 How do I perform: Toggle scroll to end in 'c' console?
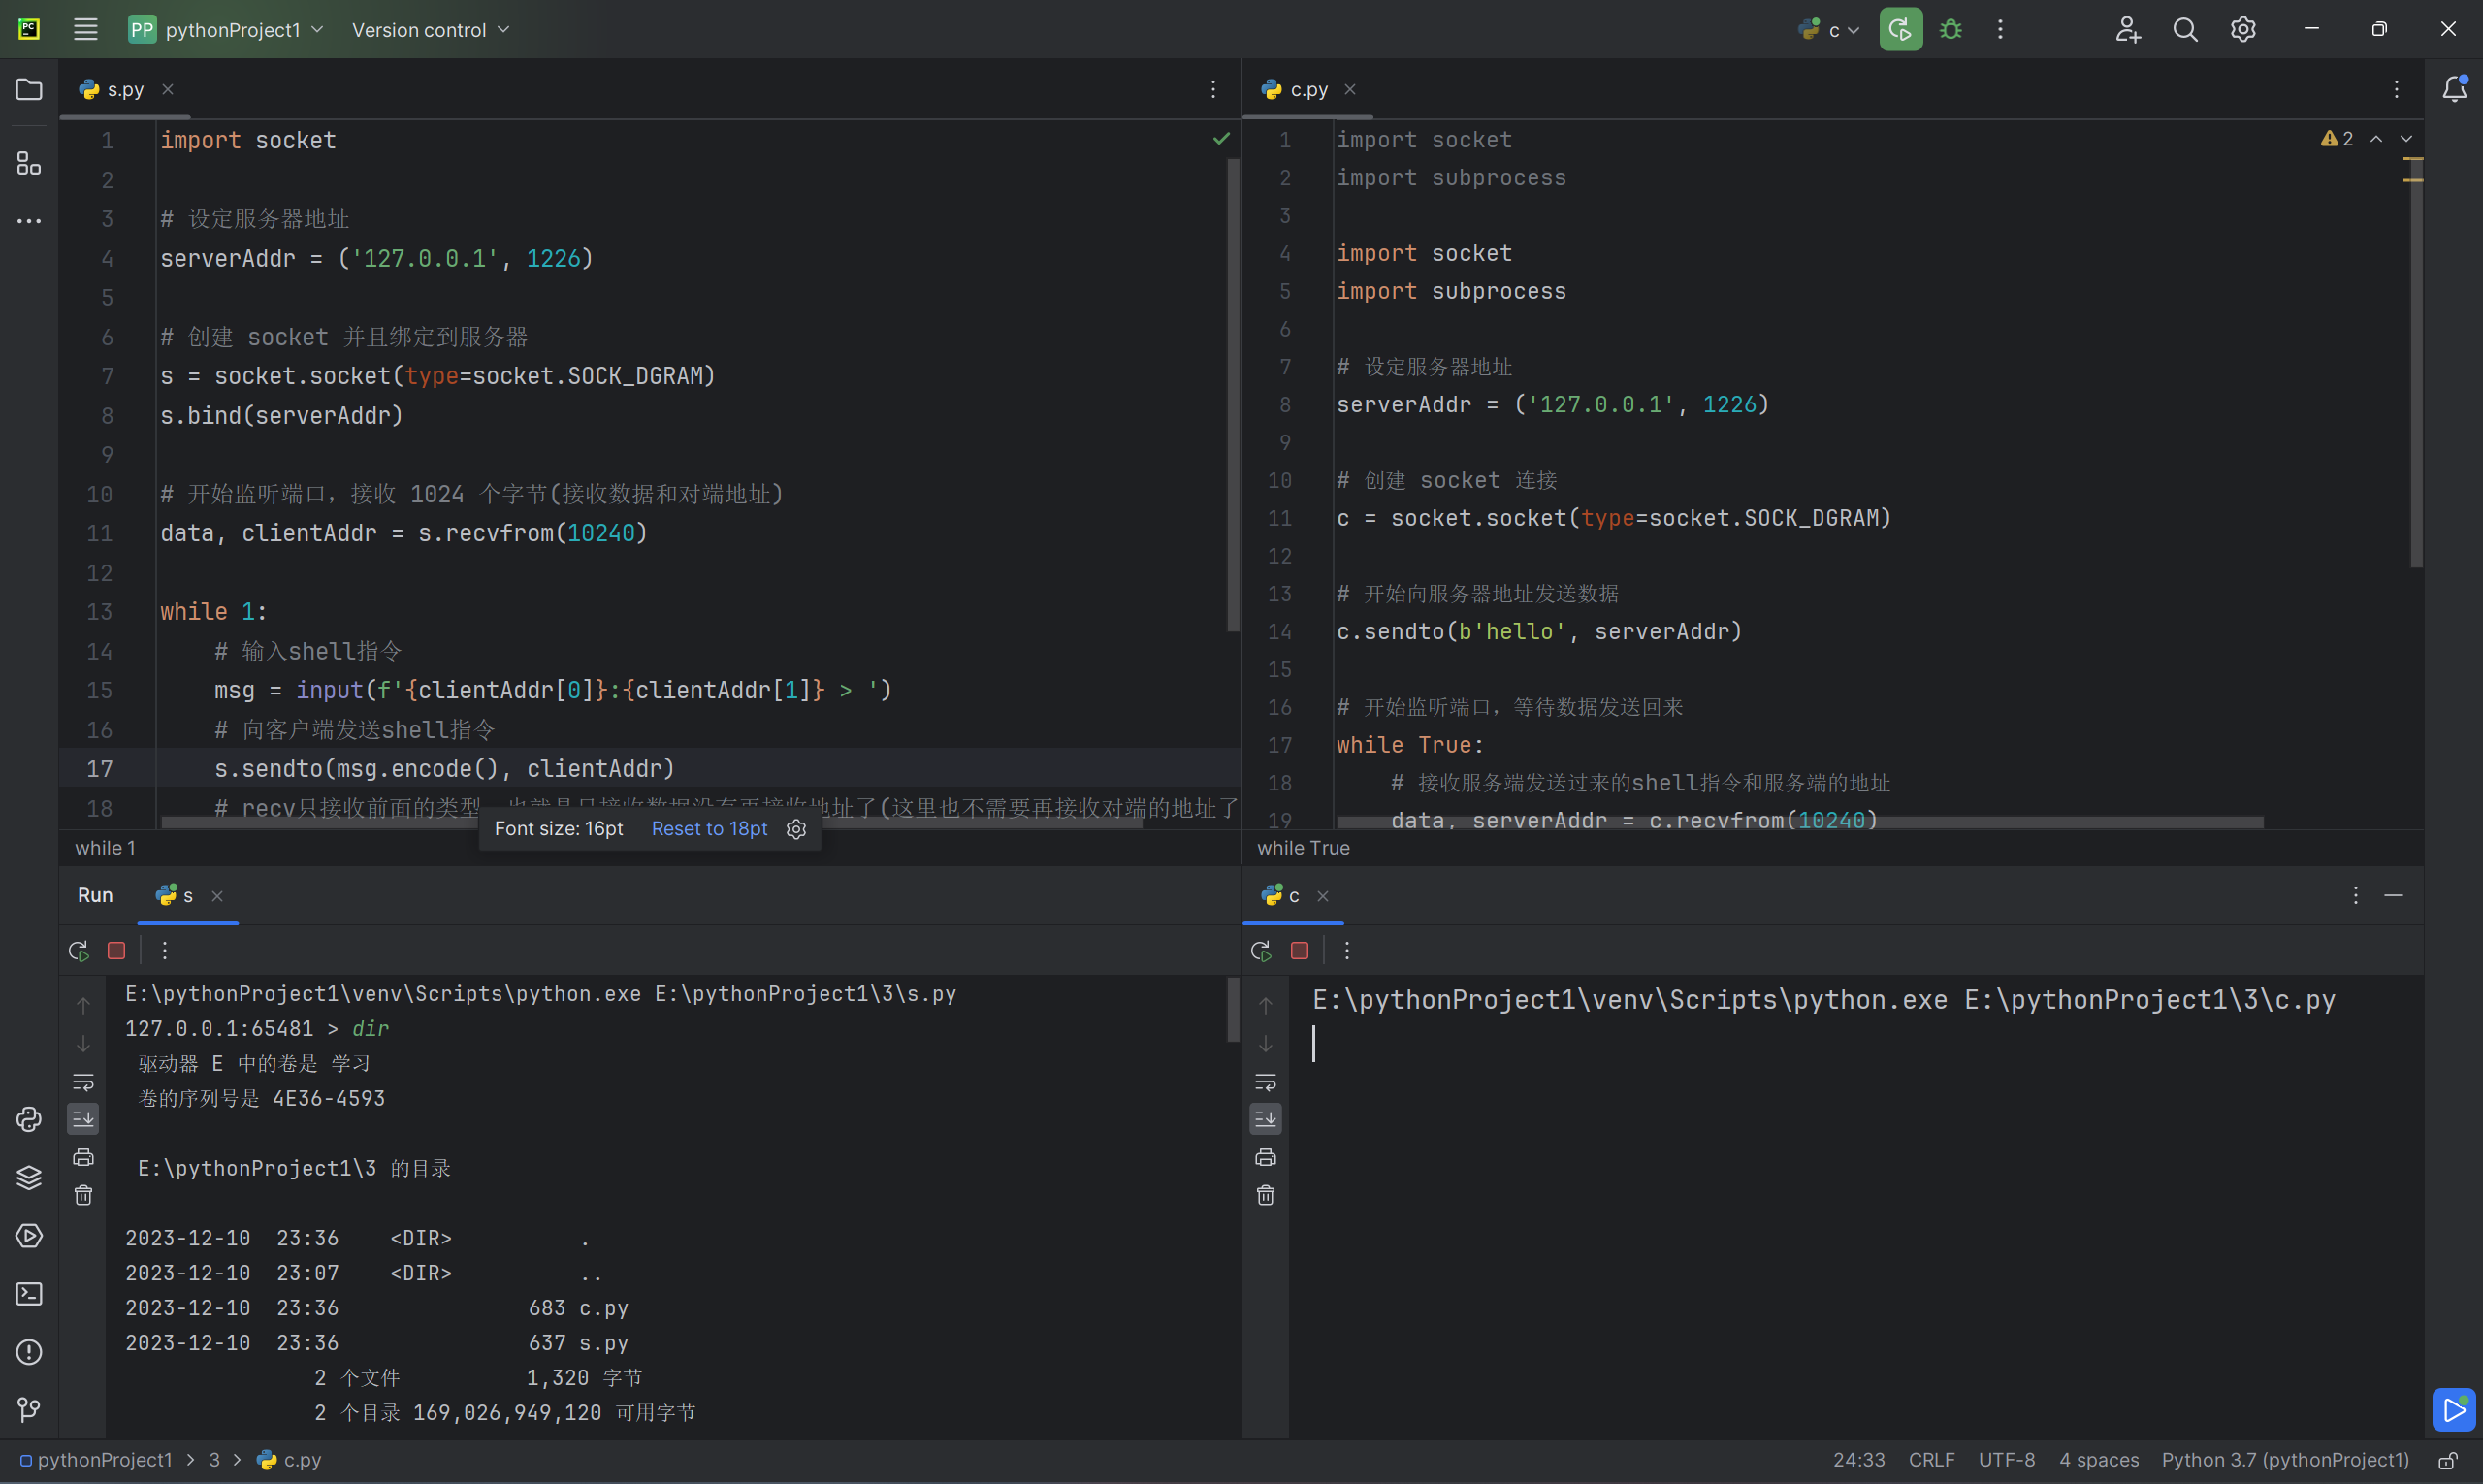pyautogui.click(x=1265, y=1119)
